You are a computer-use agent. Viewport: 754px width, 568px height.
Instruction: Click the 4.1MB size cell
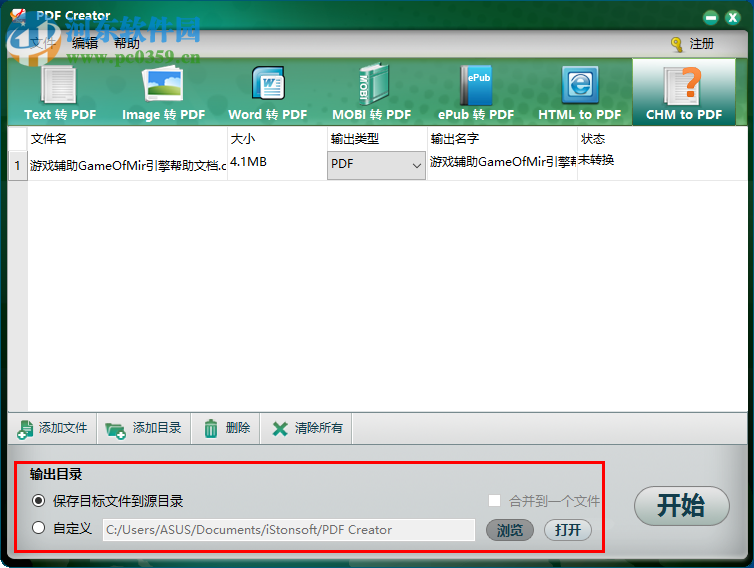[x=277, y=166]
